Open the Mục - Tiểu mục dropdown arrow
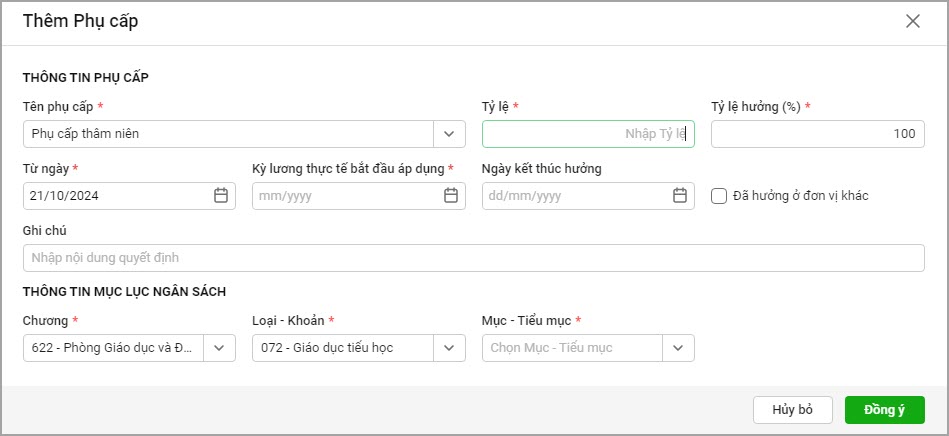 678,348
